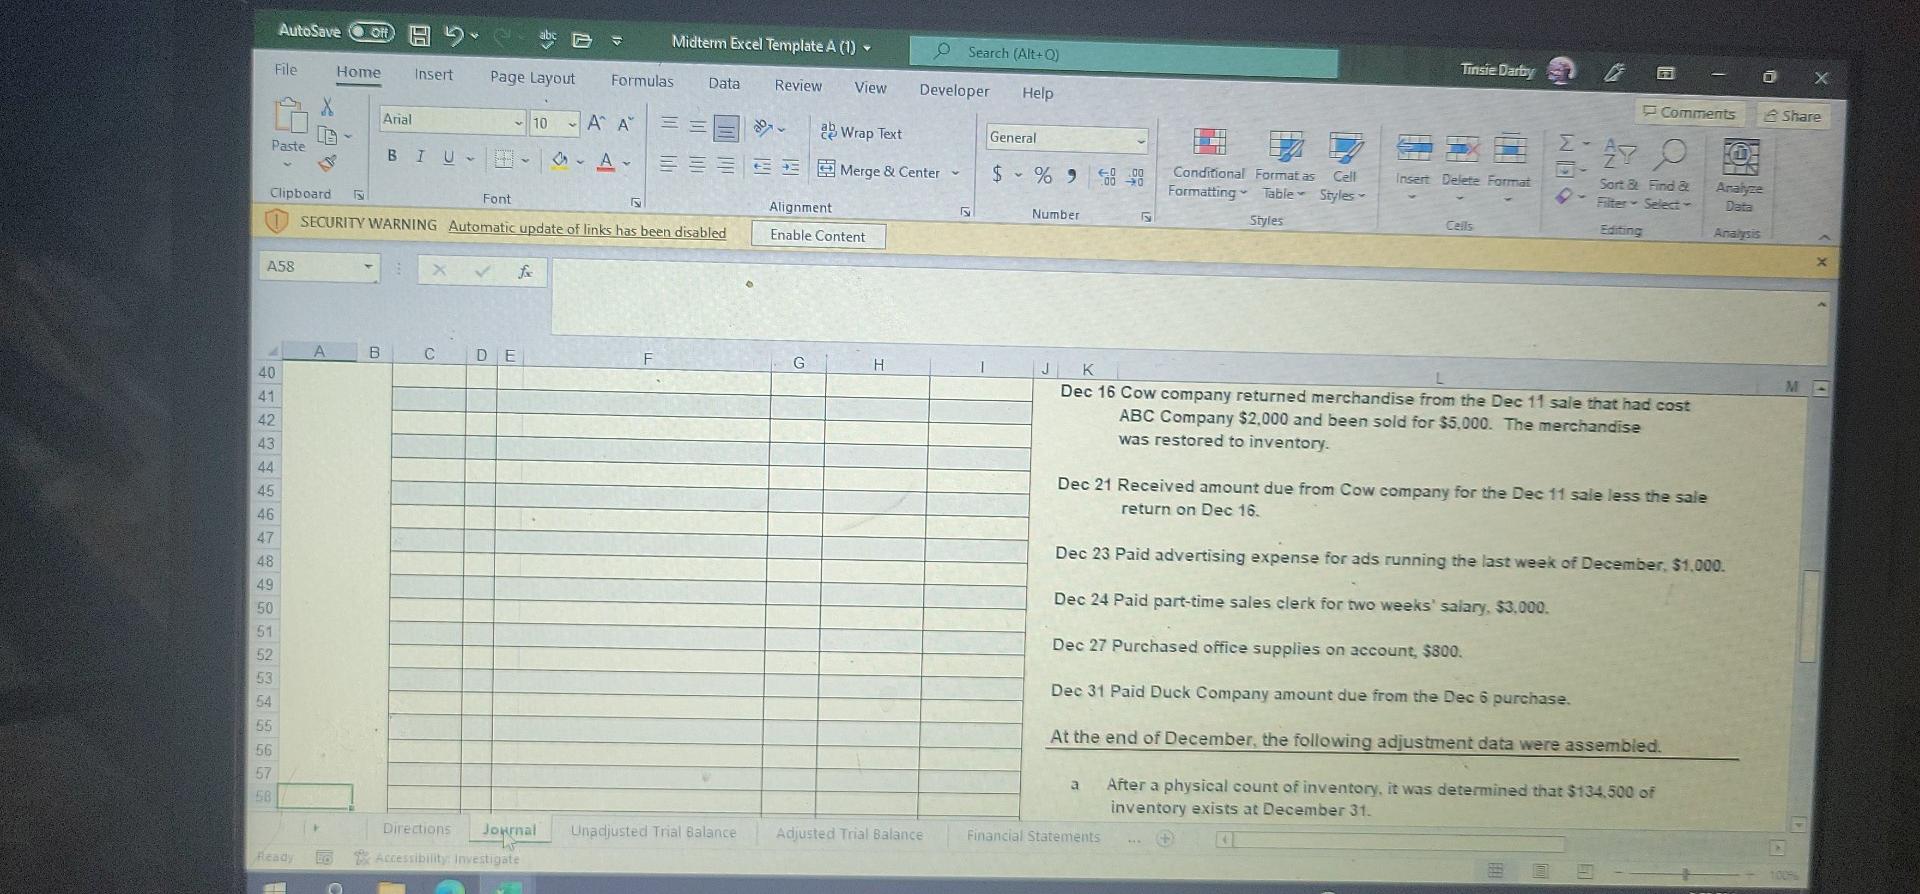1920x894 pixels.
Task: Toggle Align Left in Alignment group
Action: 668,164
